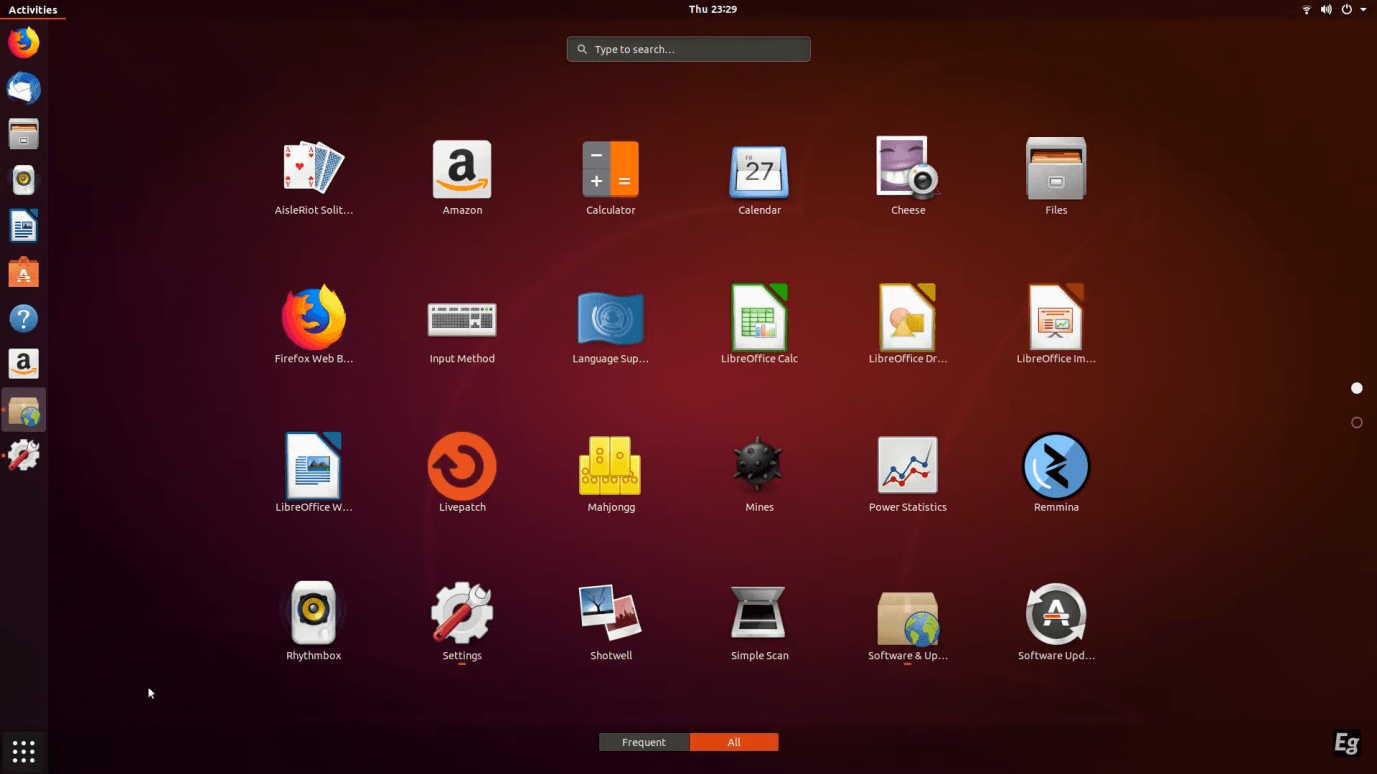Go to the second app page indicator
Screen dimensions: 1377x774
(1357, 422)
